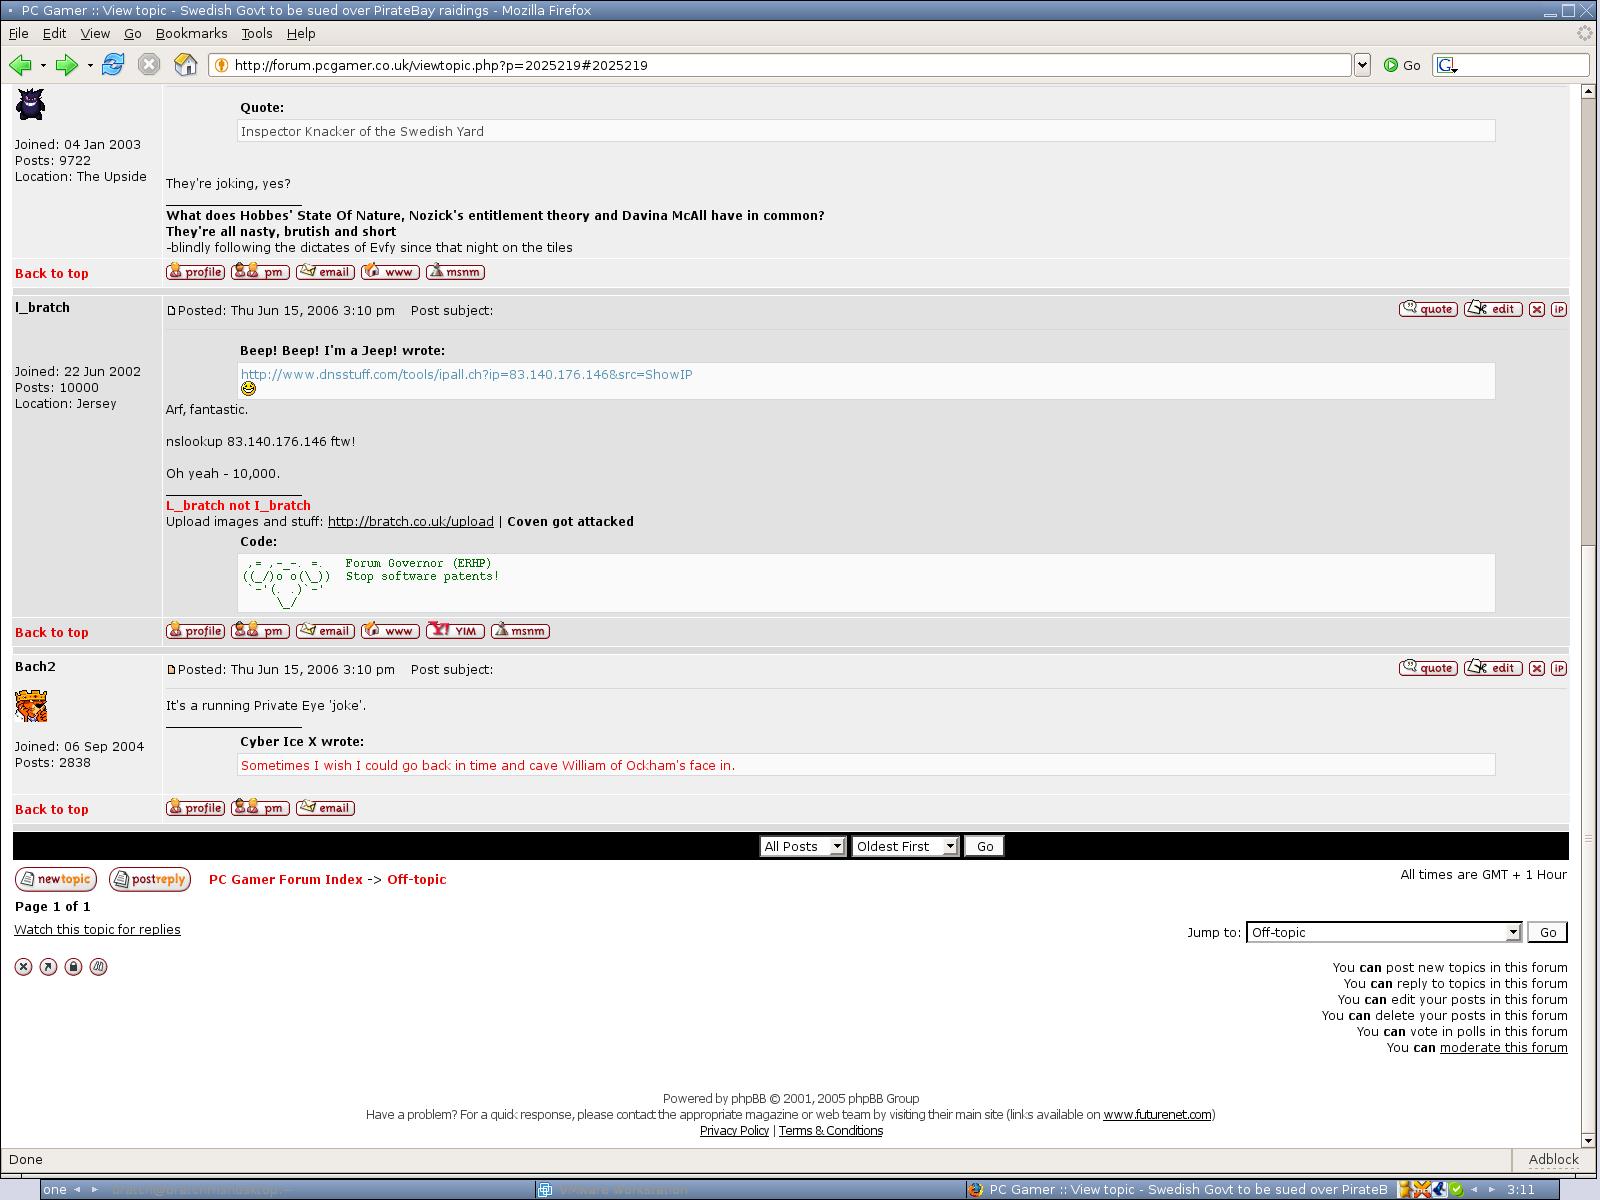The image size is (1600, 1200).
Task: Click the msnm button in the top post
Action: 455,272
